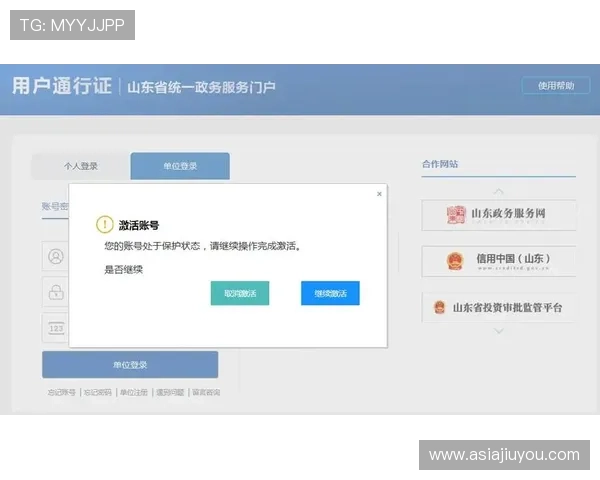Switch to the 个人登录 tab
Screen dimensions: 600x480
81,166
